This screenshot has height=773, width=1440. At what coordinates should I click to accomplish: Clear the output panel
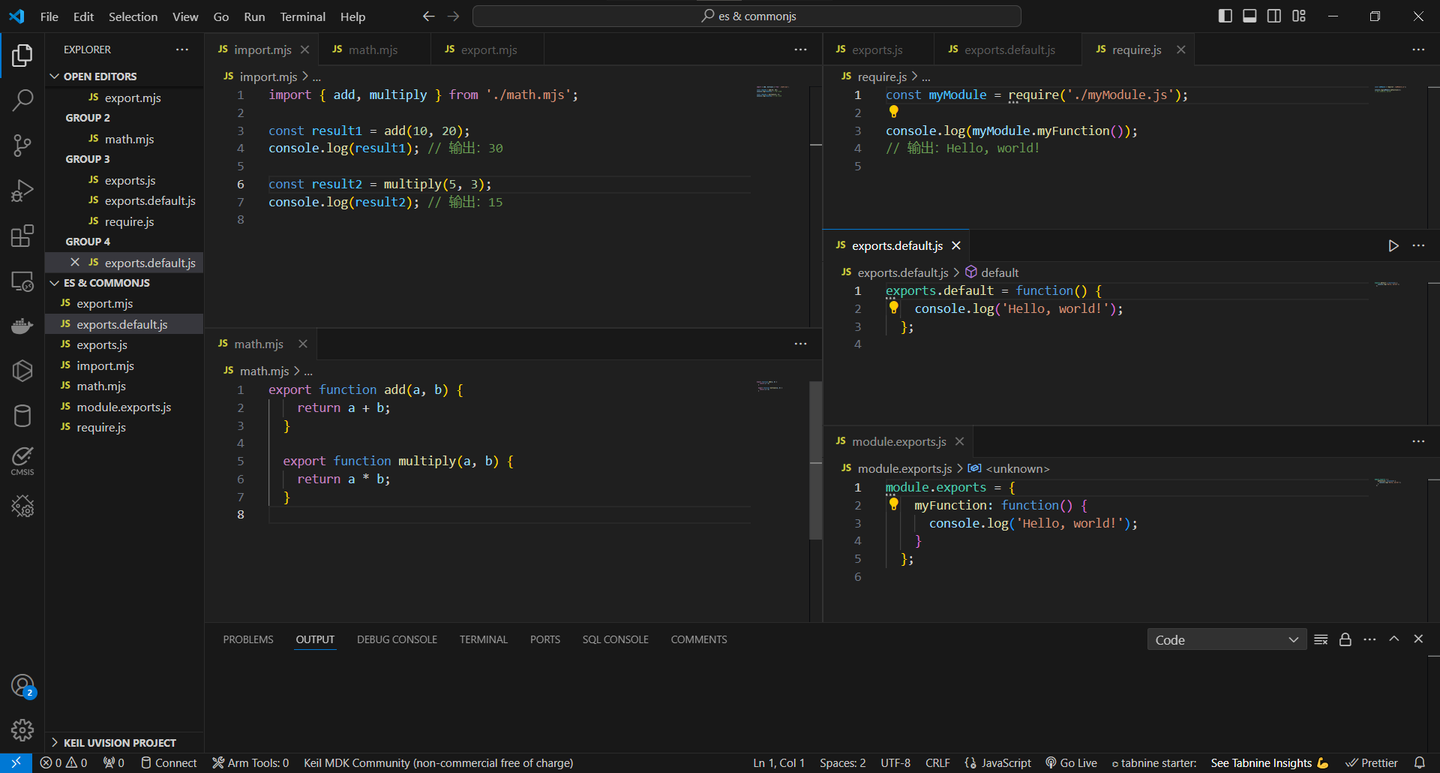1321,639
